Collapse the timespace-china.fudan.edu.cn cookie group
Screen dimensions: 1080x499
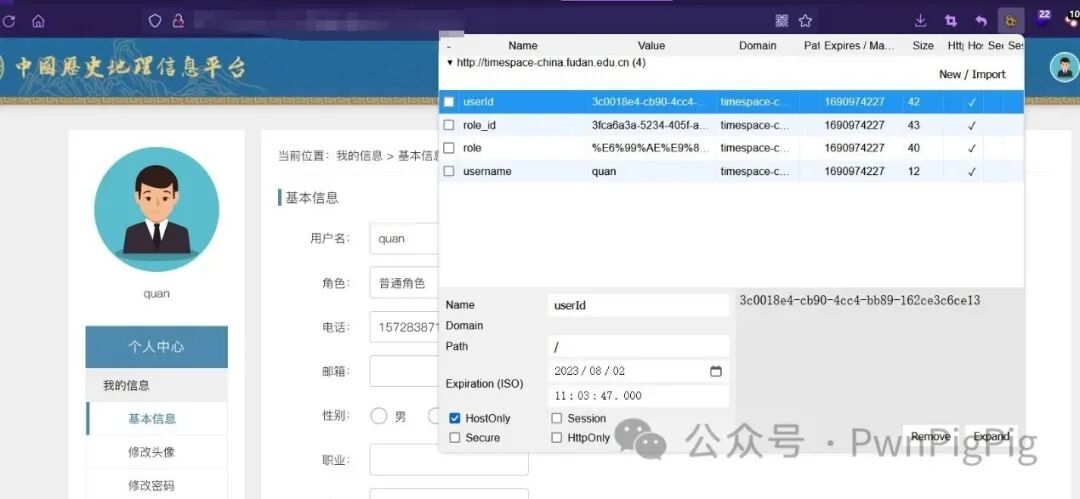tap(450, 63)
